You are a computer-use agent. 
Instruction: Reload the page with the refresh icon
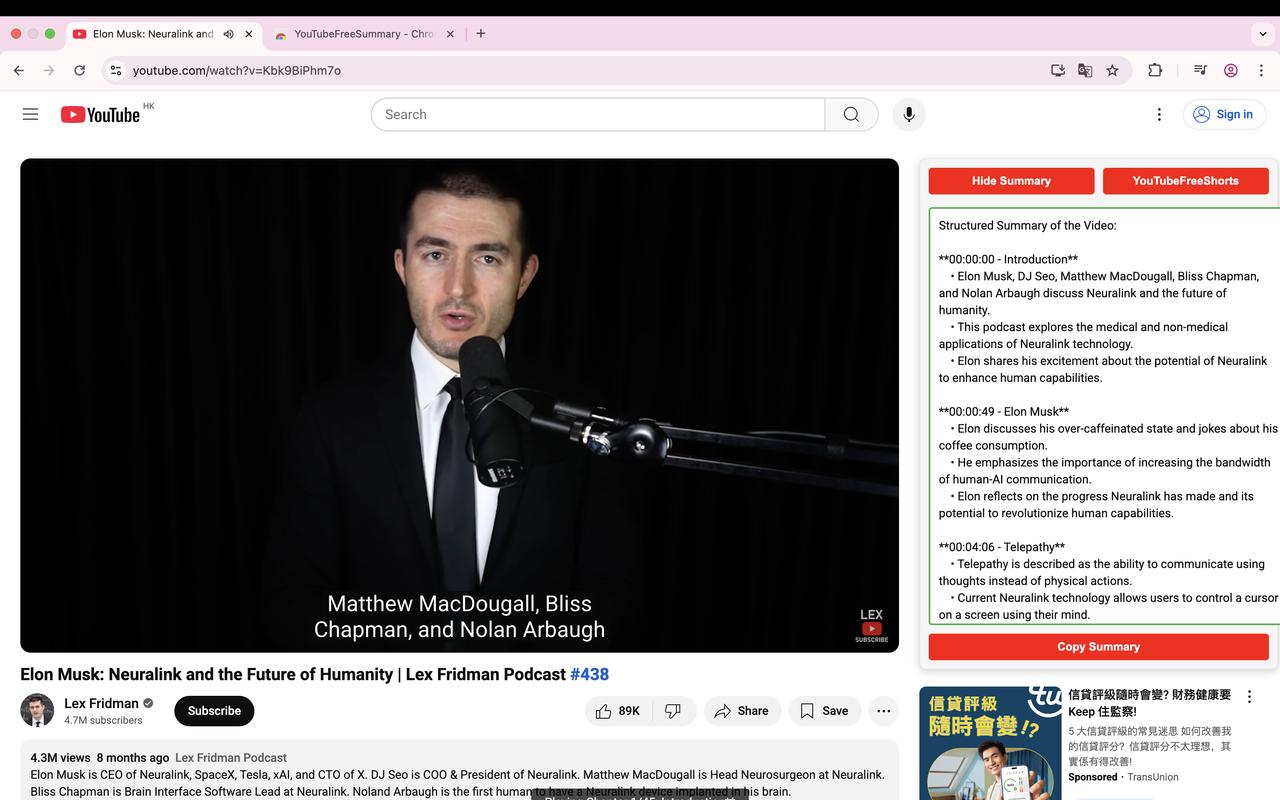80,70
